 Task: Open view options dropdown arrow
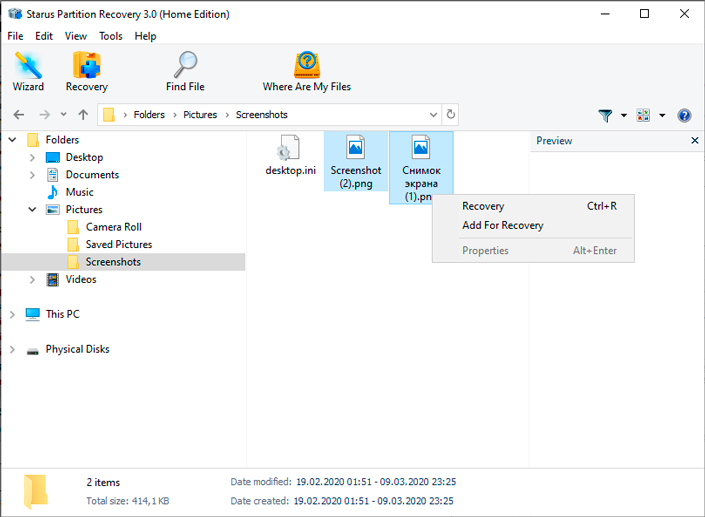[x=662, y=116]
